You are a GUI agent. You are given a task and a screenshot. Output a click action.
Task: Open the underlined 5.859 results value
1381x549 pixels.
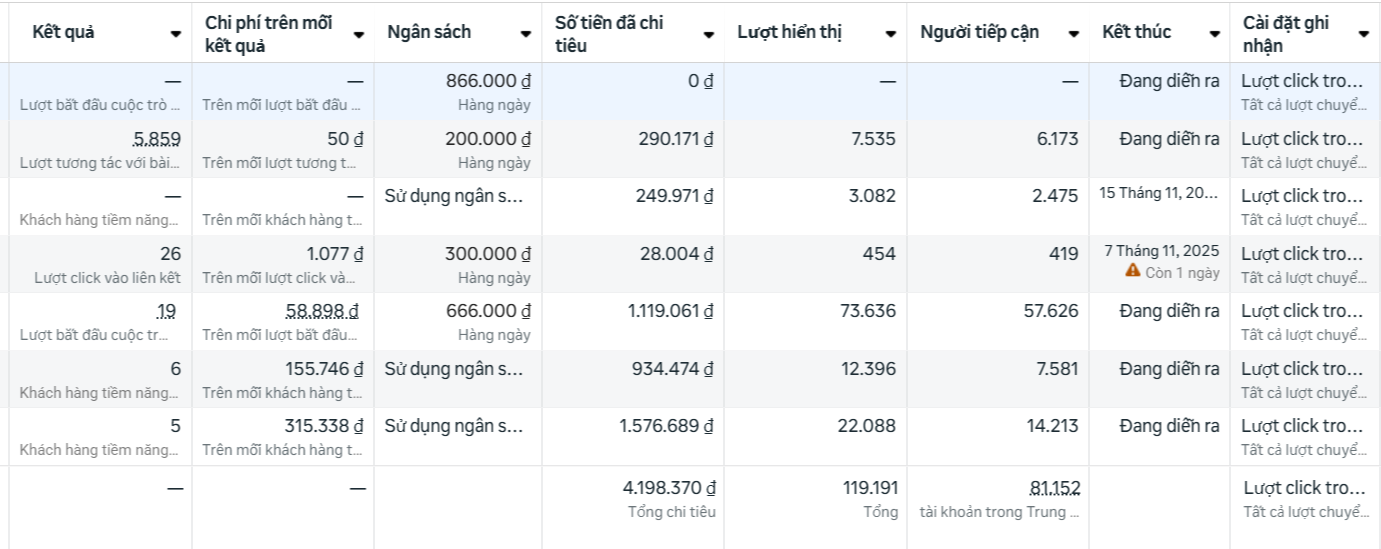click(x=157, y=139)
